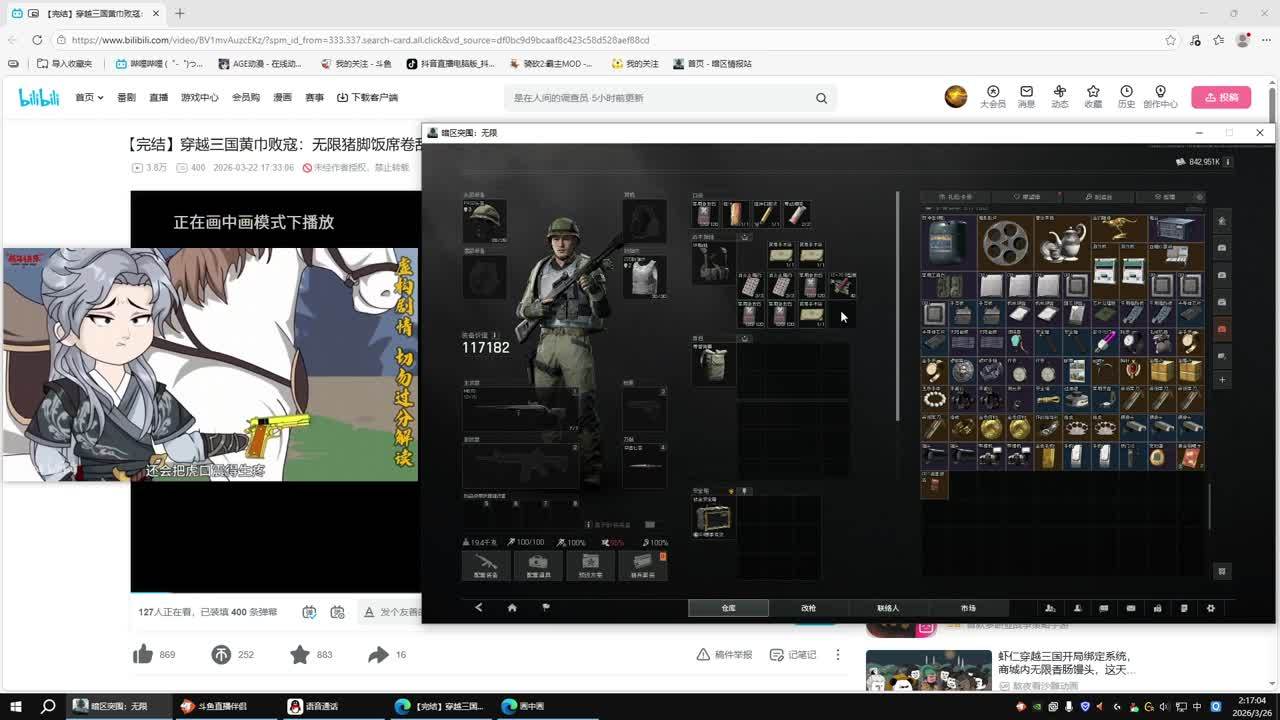Click the back arrow in the game's bottom bar
Image resolution: width=1280 pixels, height=720 pixels.
479,608
